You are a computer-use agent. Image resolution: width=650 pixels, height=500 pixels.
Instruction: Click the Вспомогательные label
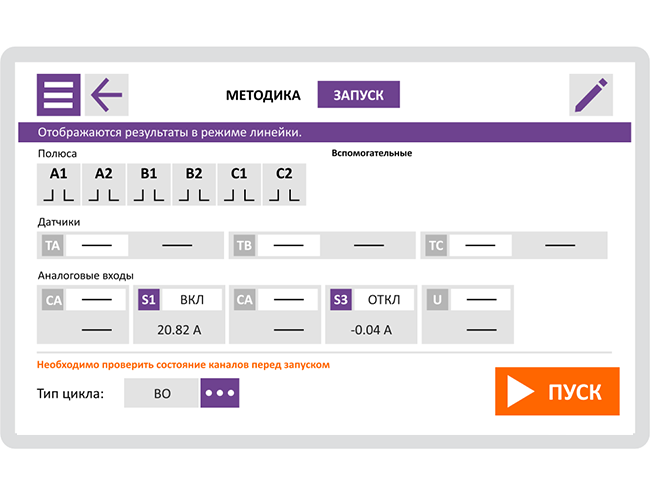[x=371, y=153]
